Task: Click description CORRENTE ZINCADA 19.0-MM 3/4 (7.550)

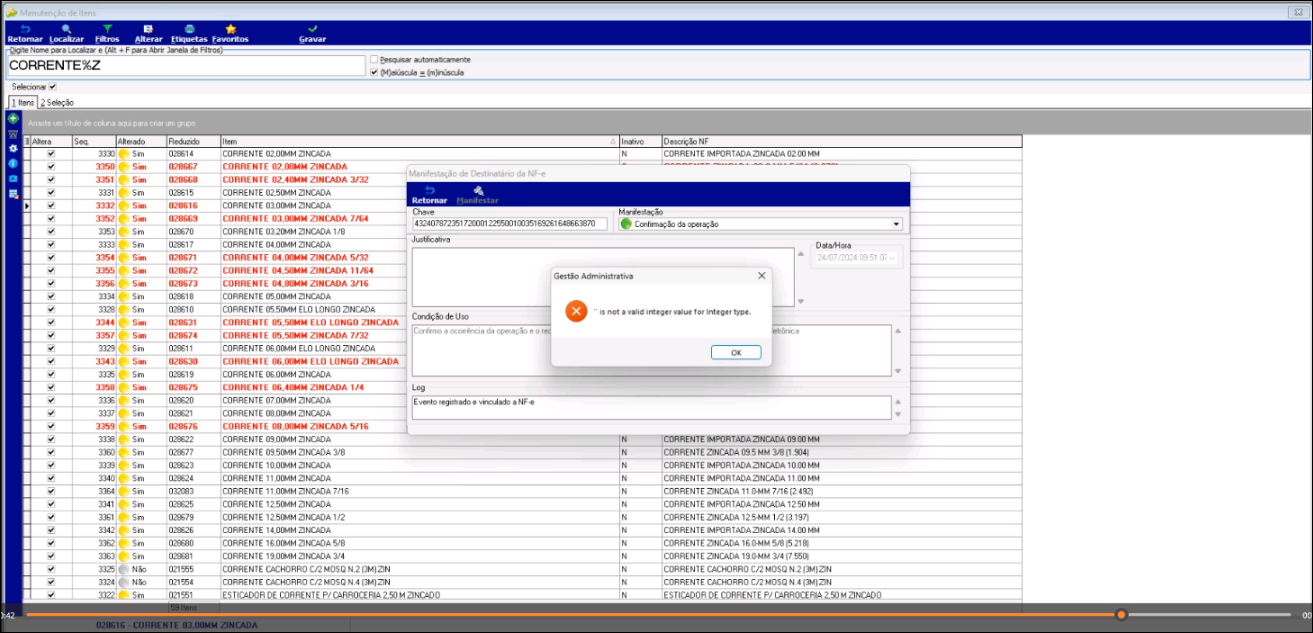Action: 739,556
